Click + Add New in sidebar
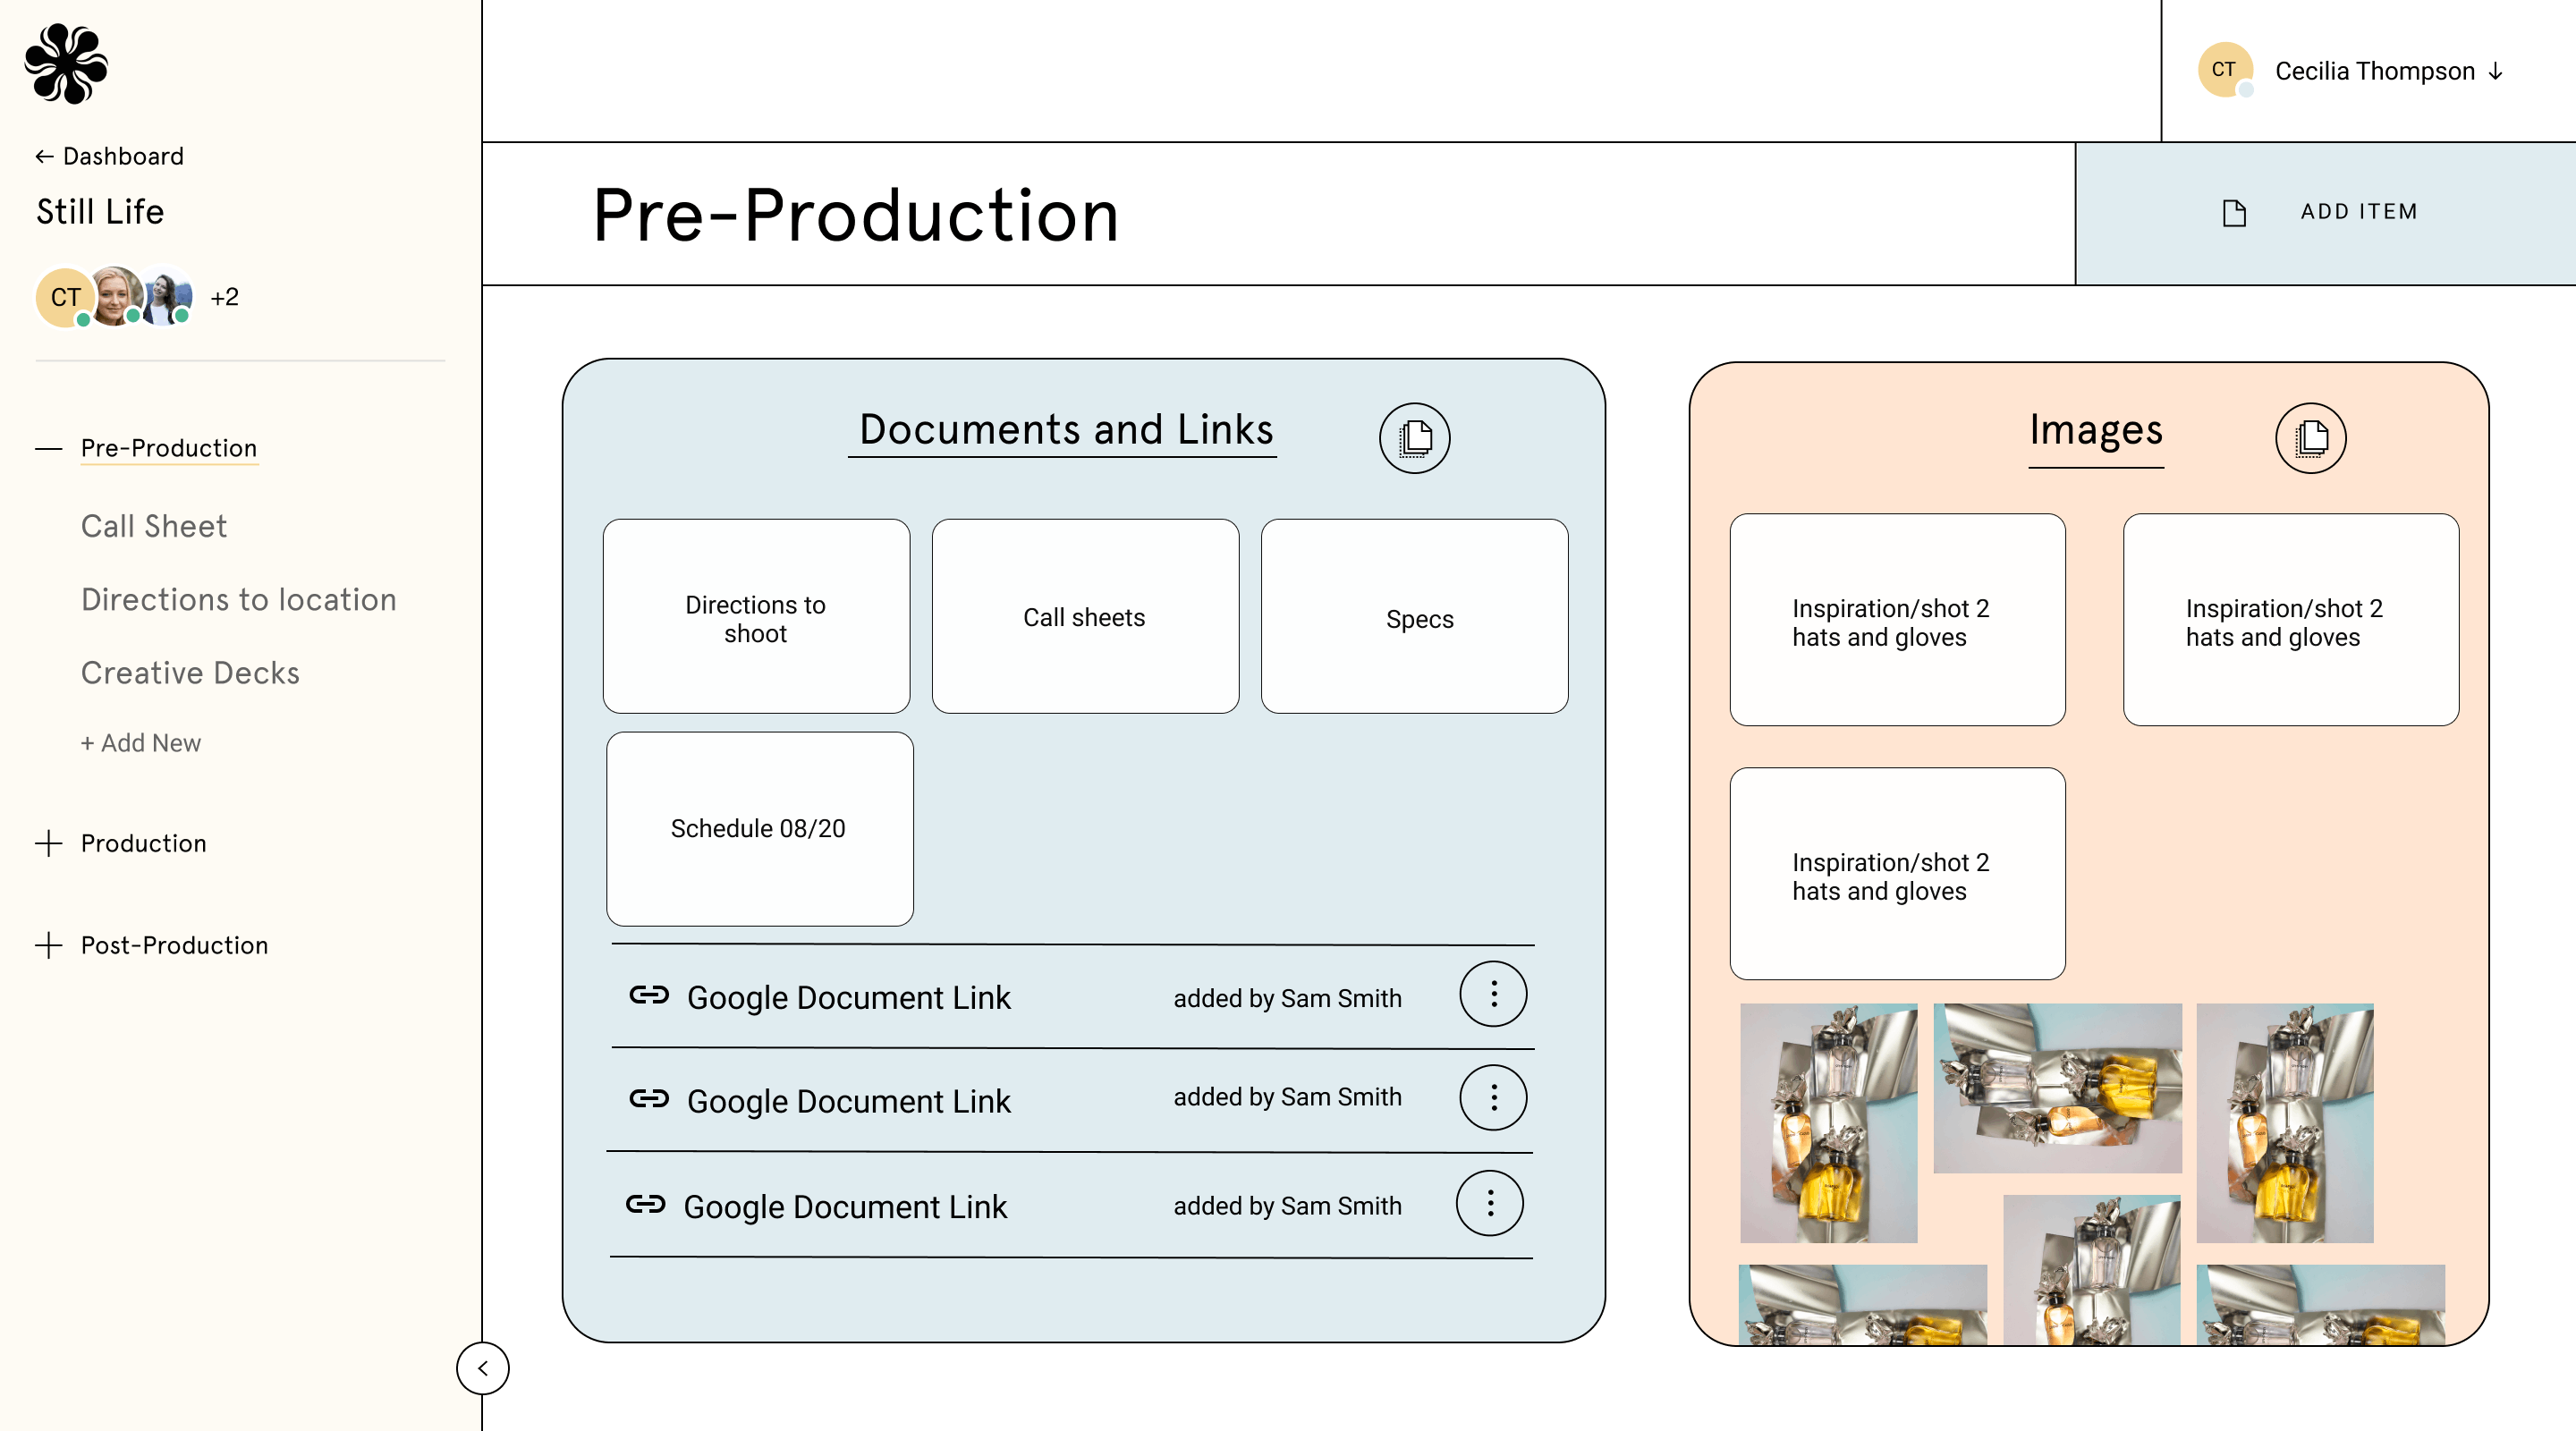This screenshot has width=2576, height=1431. [x=141, y=743]
